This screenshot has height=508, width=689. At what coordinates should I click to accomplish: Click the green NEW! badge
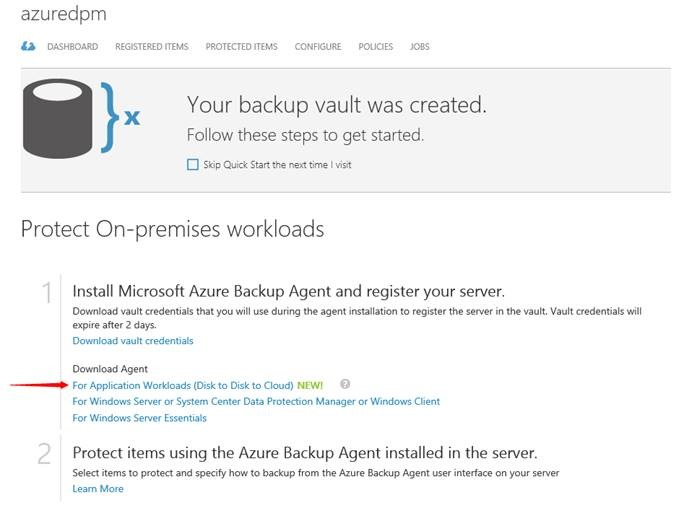tap(309, 385)
